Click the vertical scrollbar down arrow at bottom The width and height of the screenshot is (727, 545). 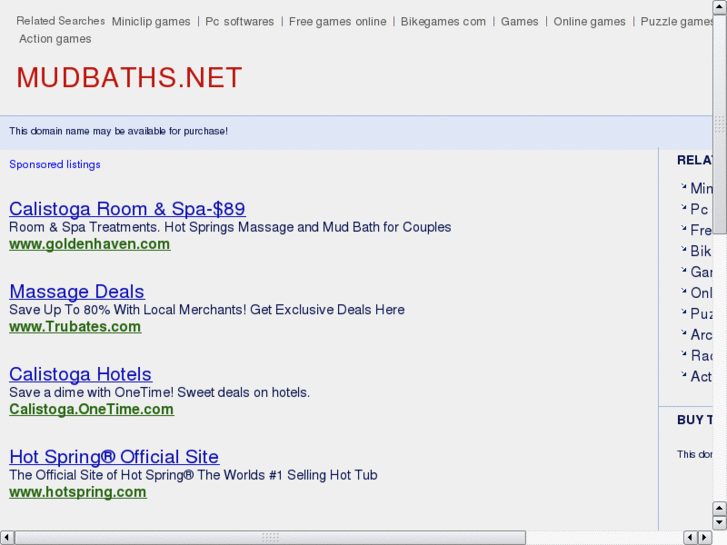[x=719, y=522]
